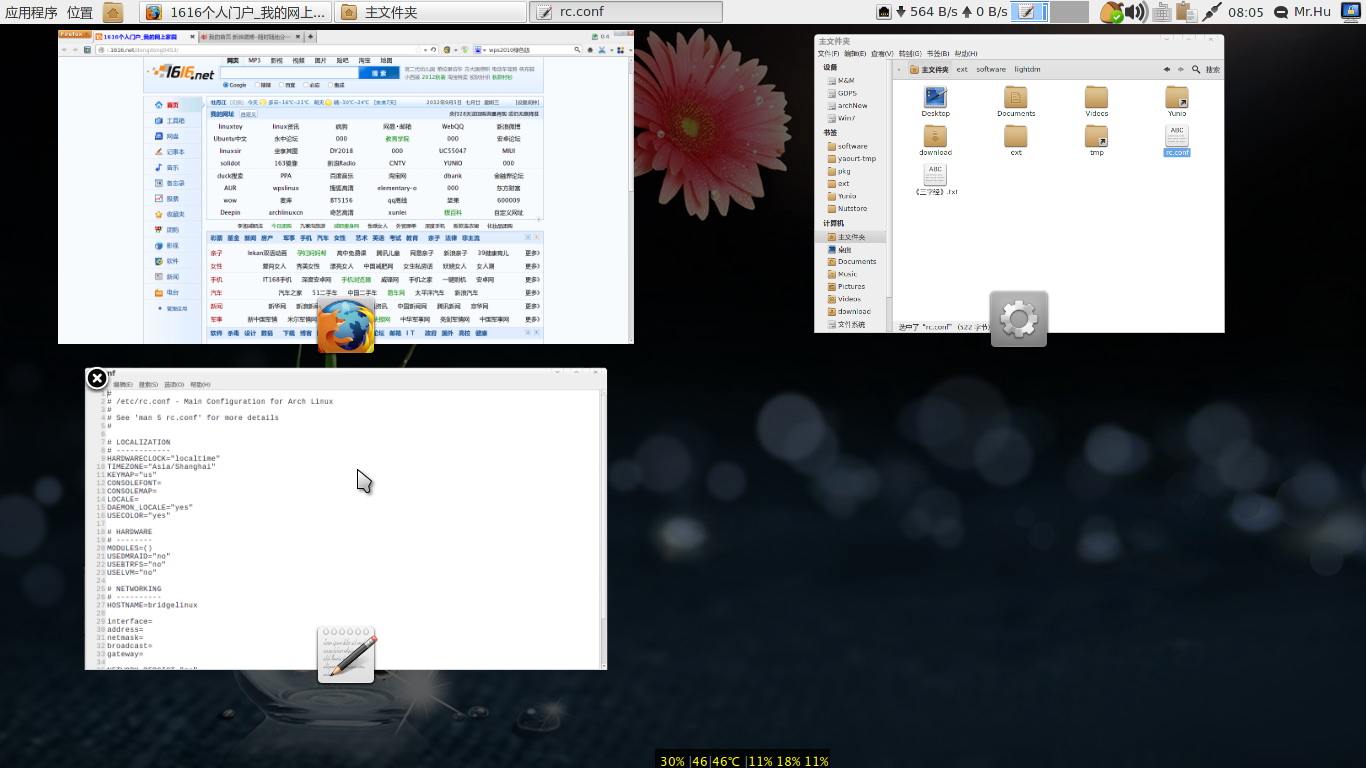Click the back arrow in the file manager toolbar

click(x=1167, y=70)
